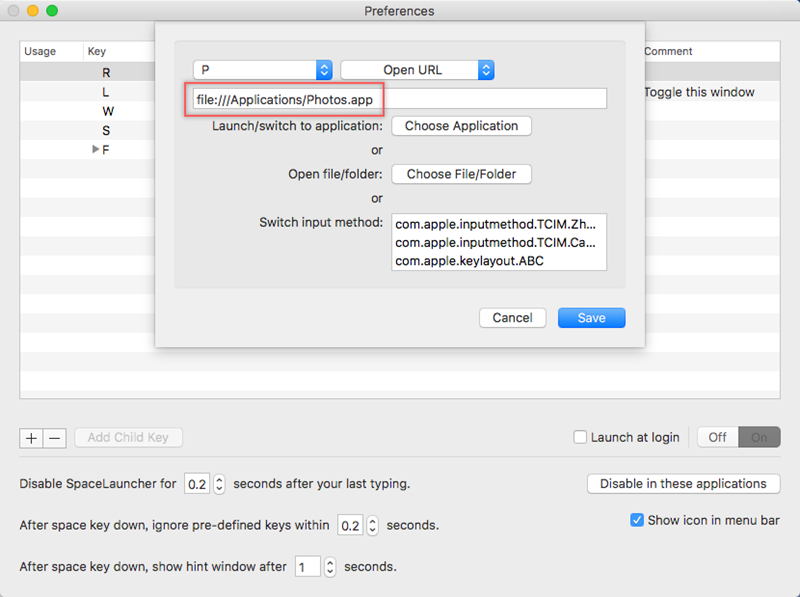Image resolution: width=800 pixels, height=597 pixels.
Task: Click stepper for disable-after-typing seconds
Action: [x=219, y=484]
